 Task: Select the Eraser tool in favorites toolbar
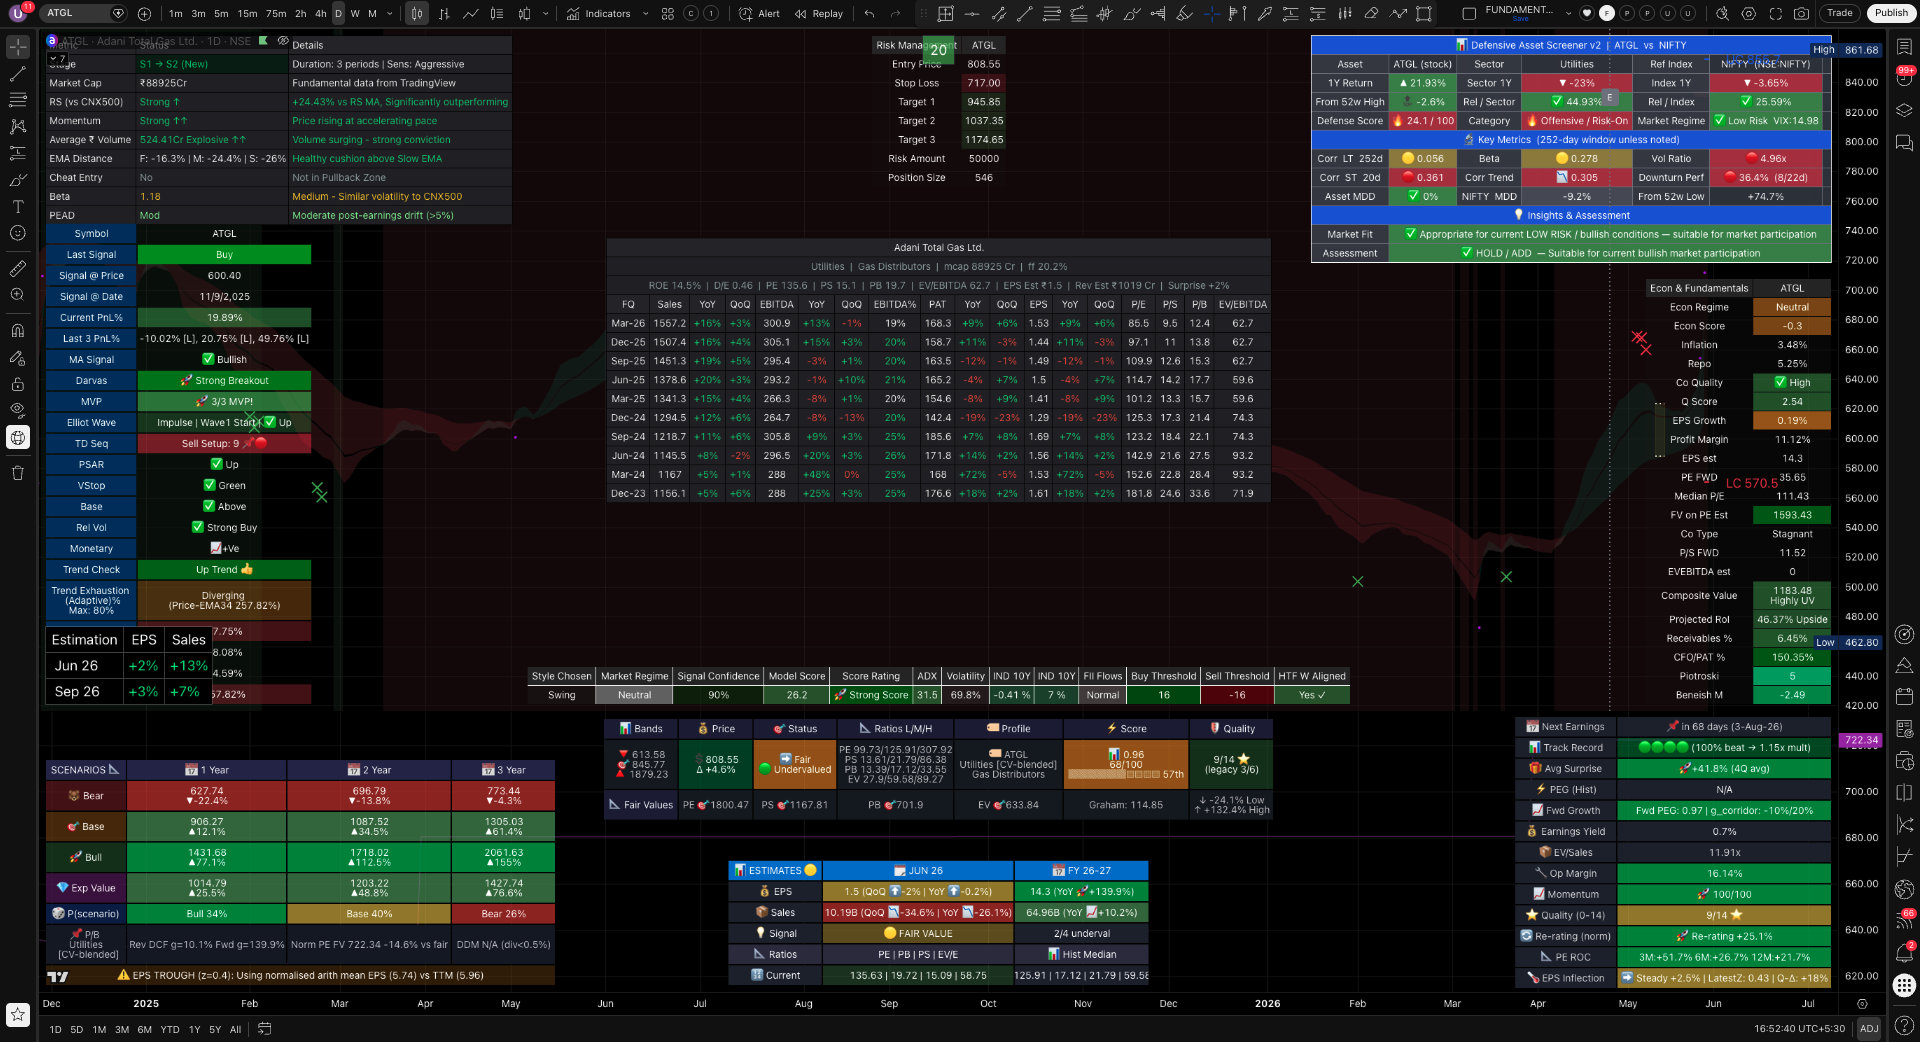(x=1371, y=14)
